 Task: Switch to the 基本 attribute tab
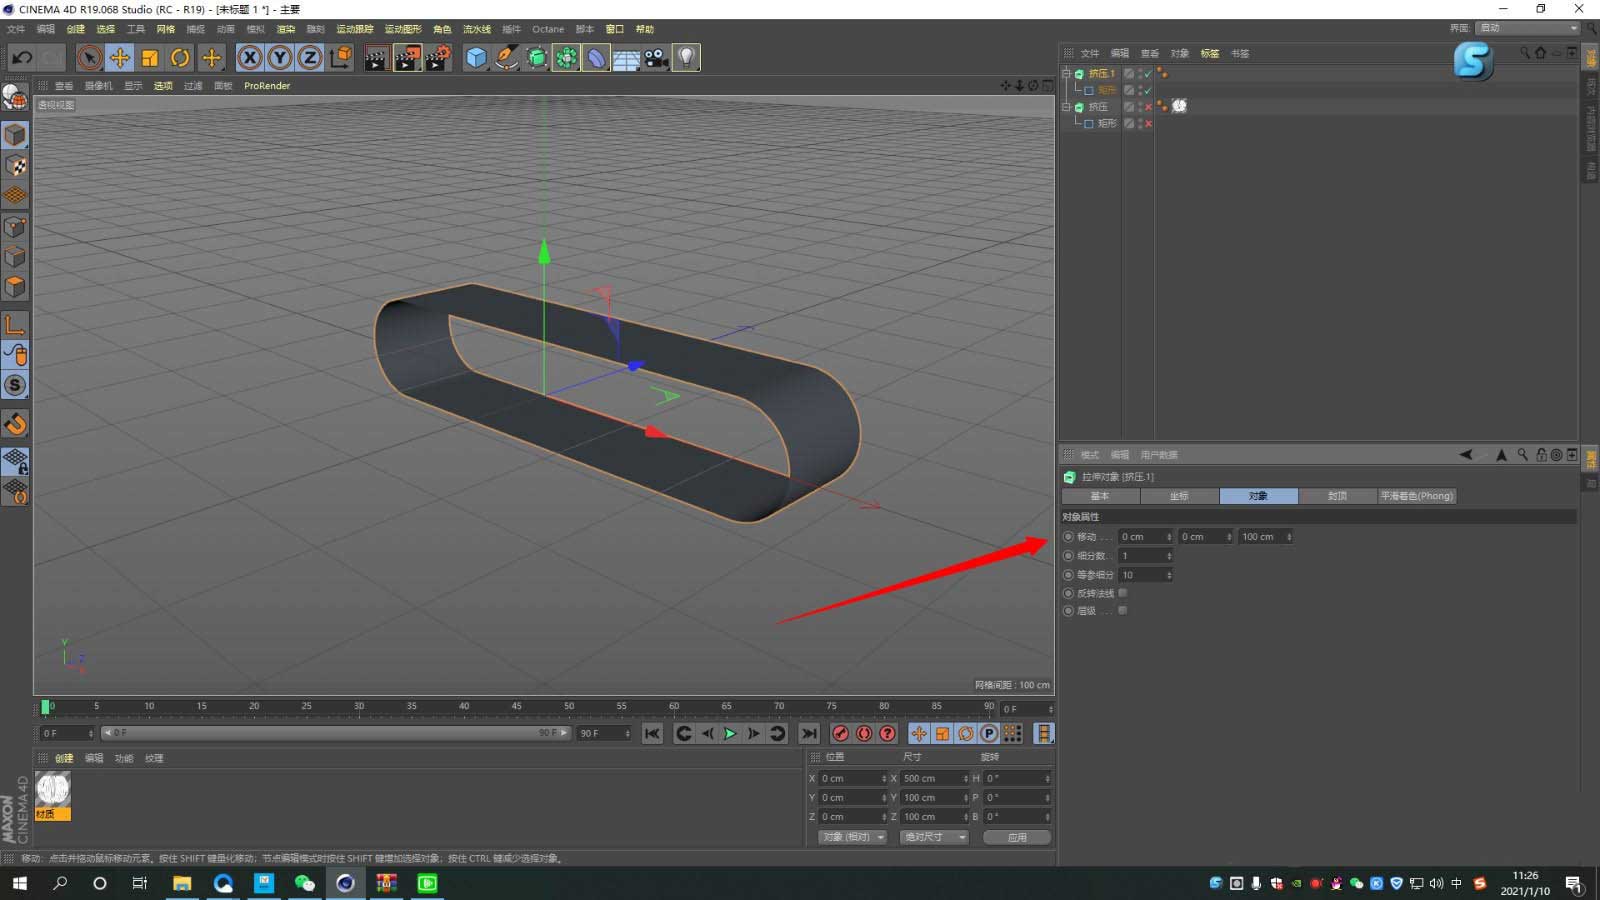click(x=1100, y=496)
